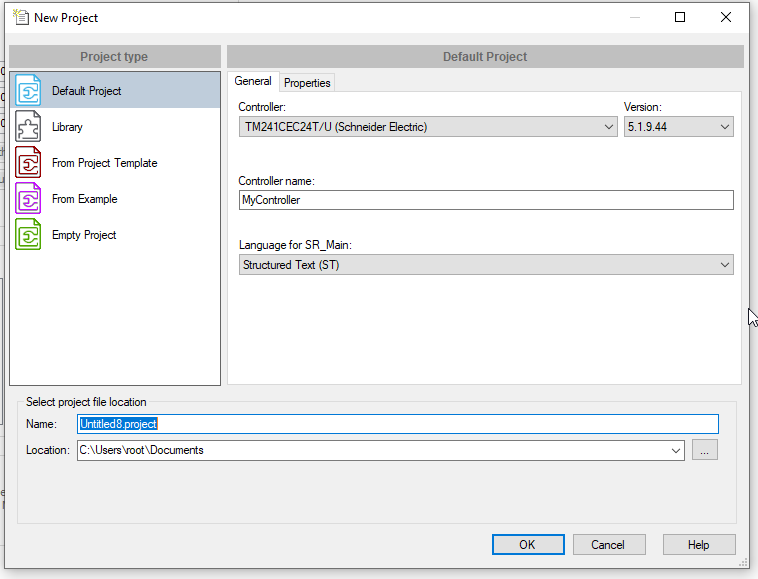Open the Controller dropdown list

pyautogui.click(x=428, y=127)
